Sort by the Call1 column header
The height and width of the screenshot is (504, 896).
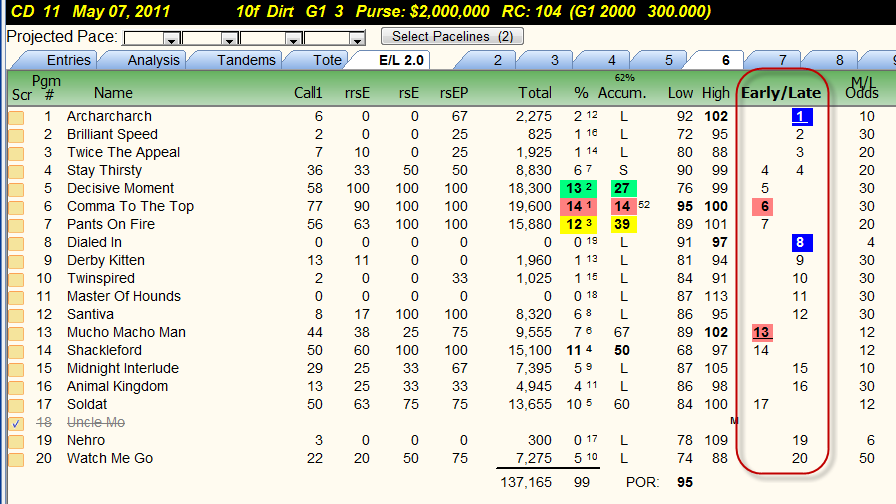[308, 93]
